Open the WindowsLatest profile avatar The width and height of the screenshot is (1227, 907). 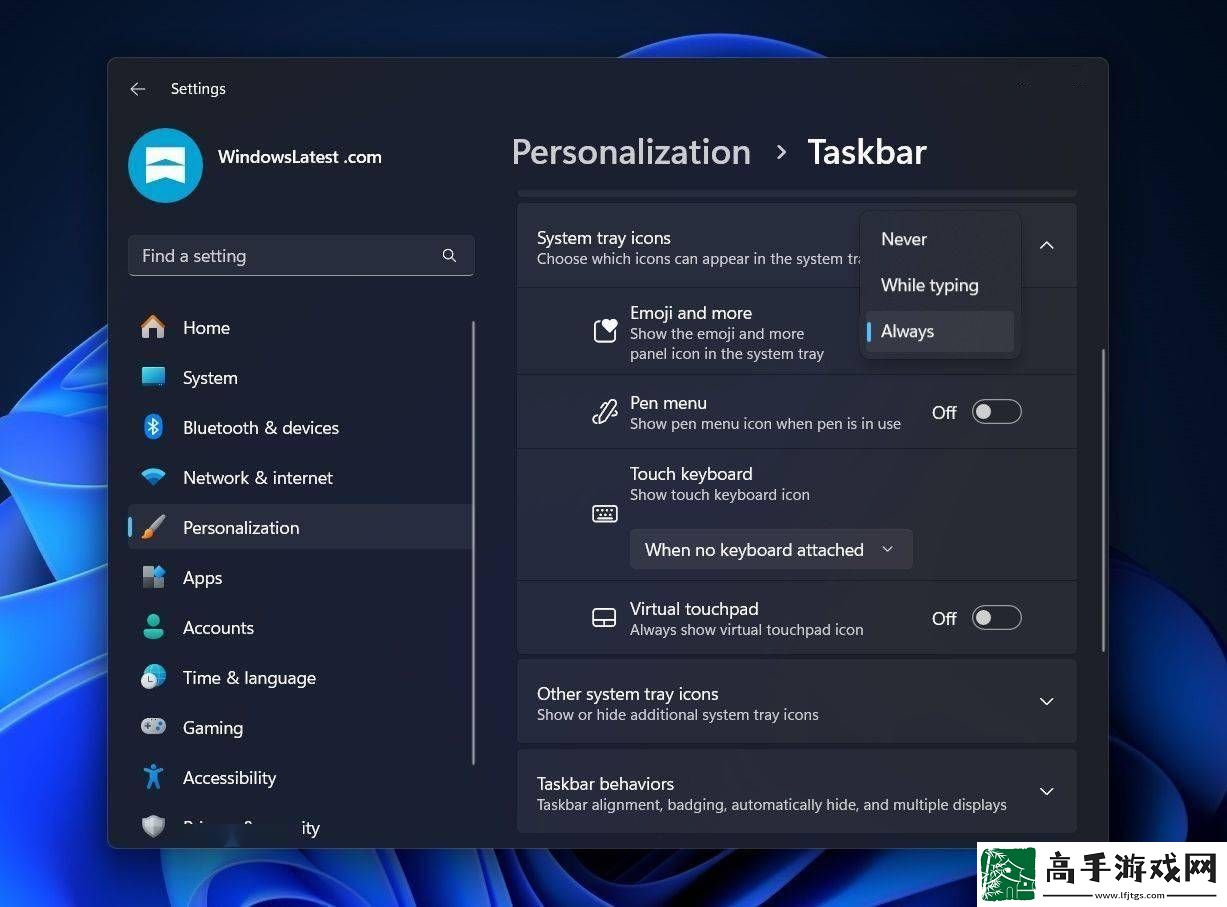click(166, 165)
